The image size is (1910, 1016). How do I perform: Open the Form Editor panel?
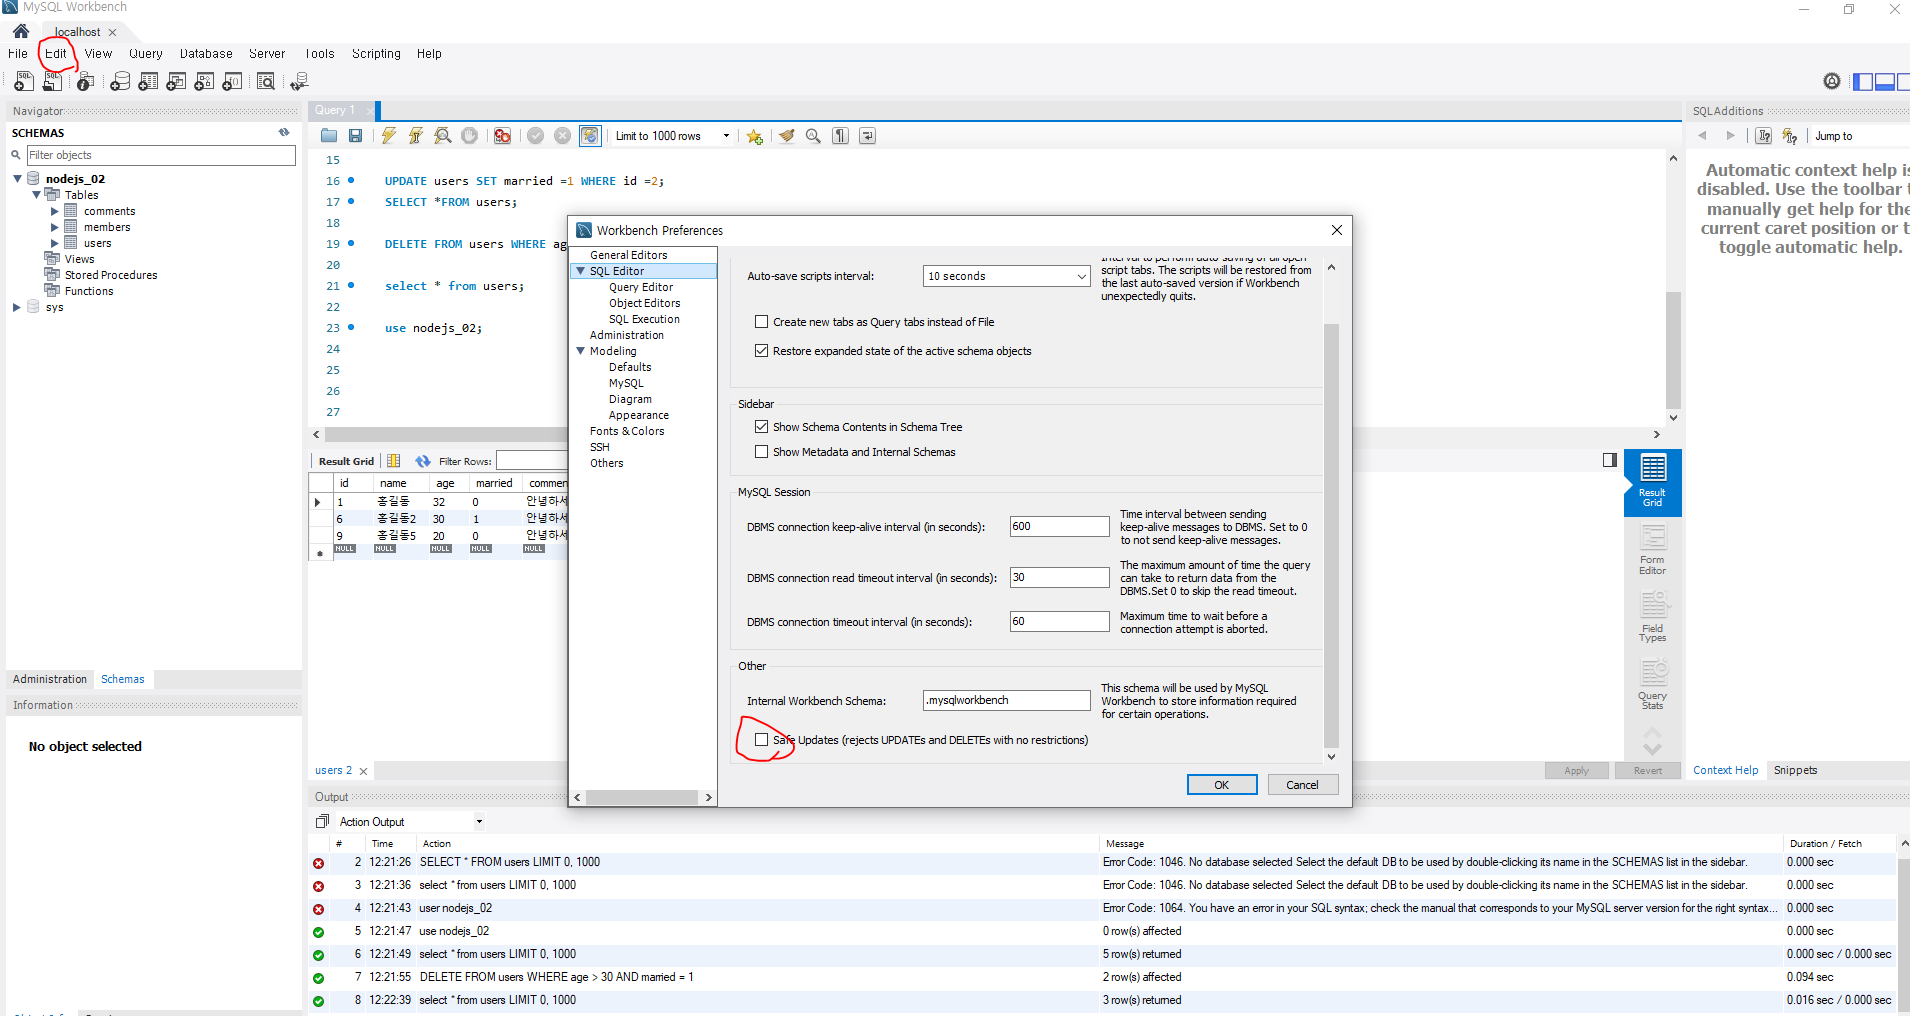coord(1652,550)
